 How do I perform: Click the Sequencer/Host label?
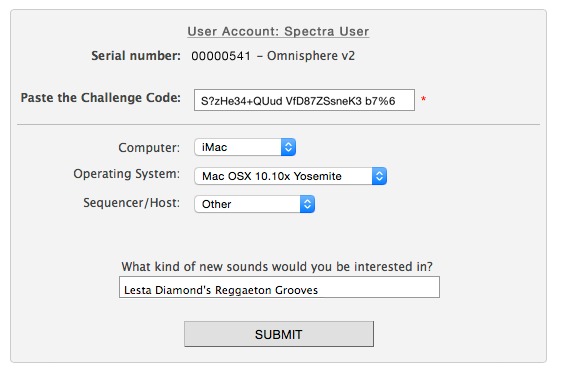(x=132, y=203)
